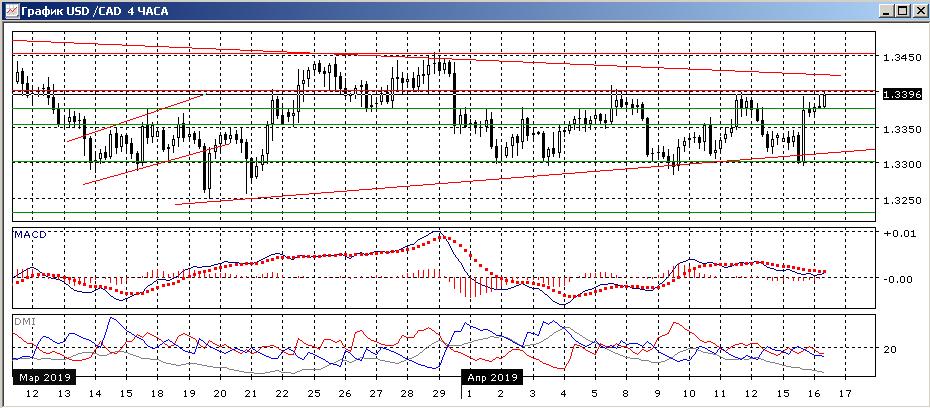
Task: Select the current price label 1.3396
Action: click(901, 94)
